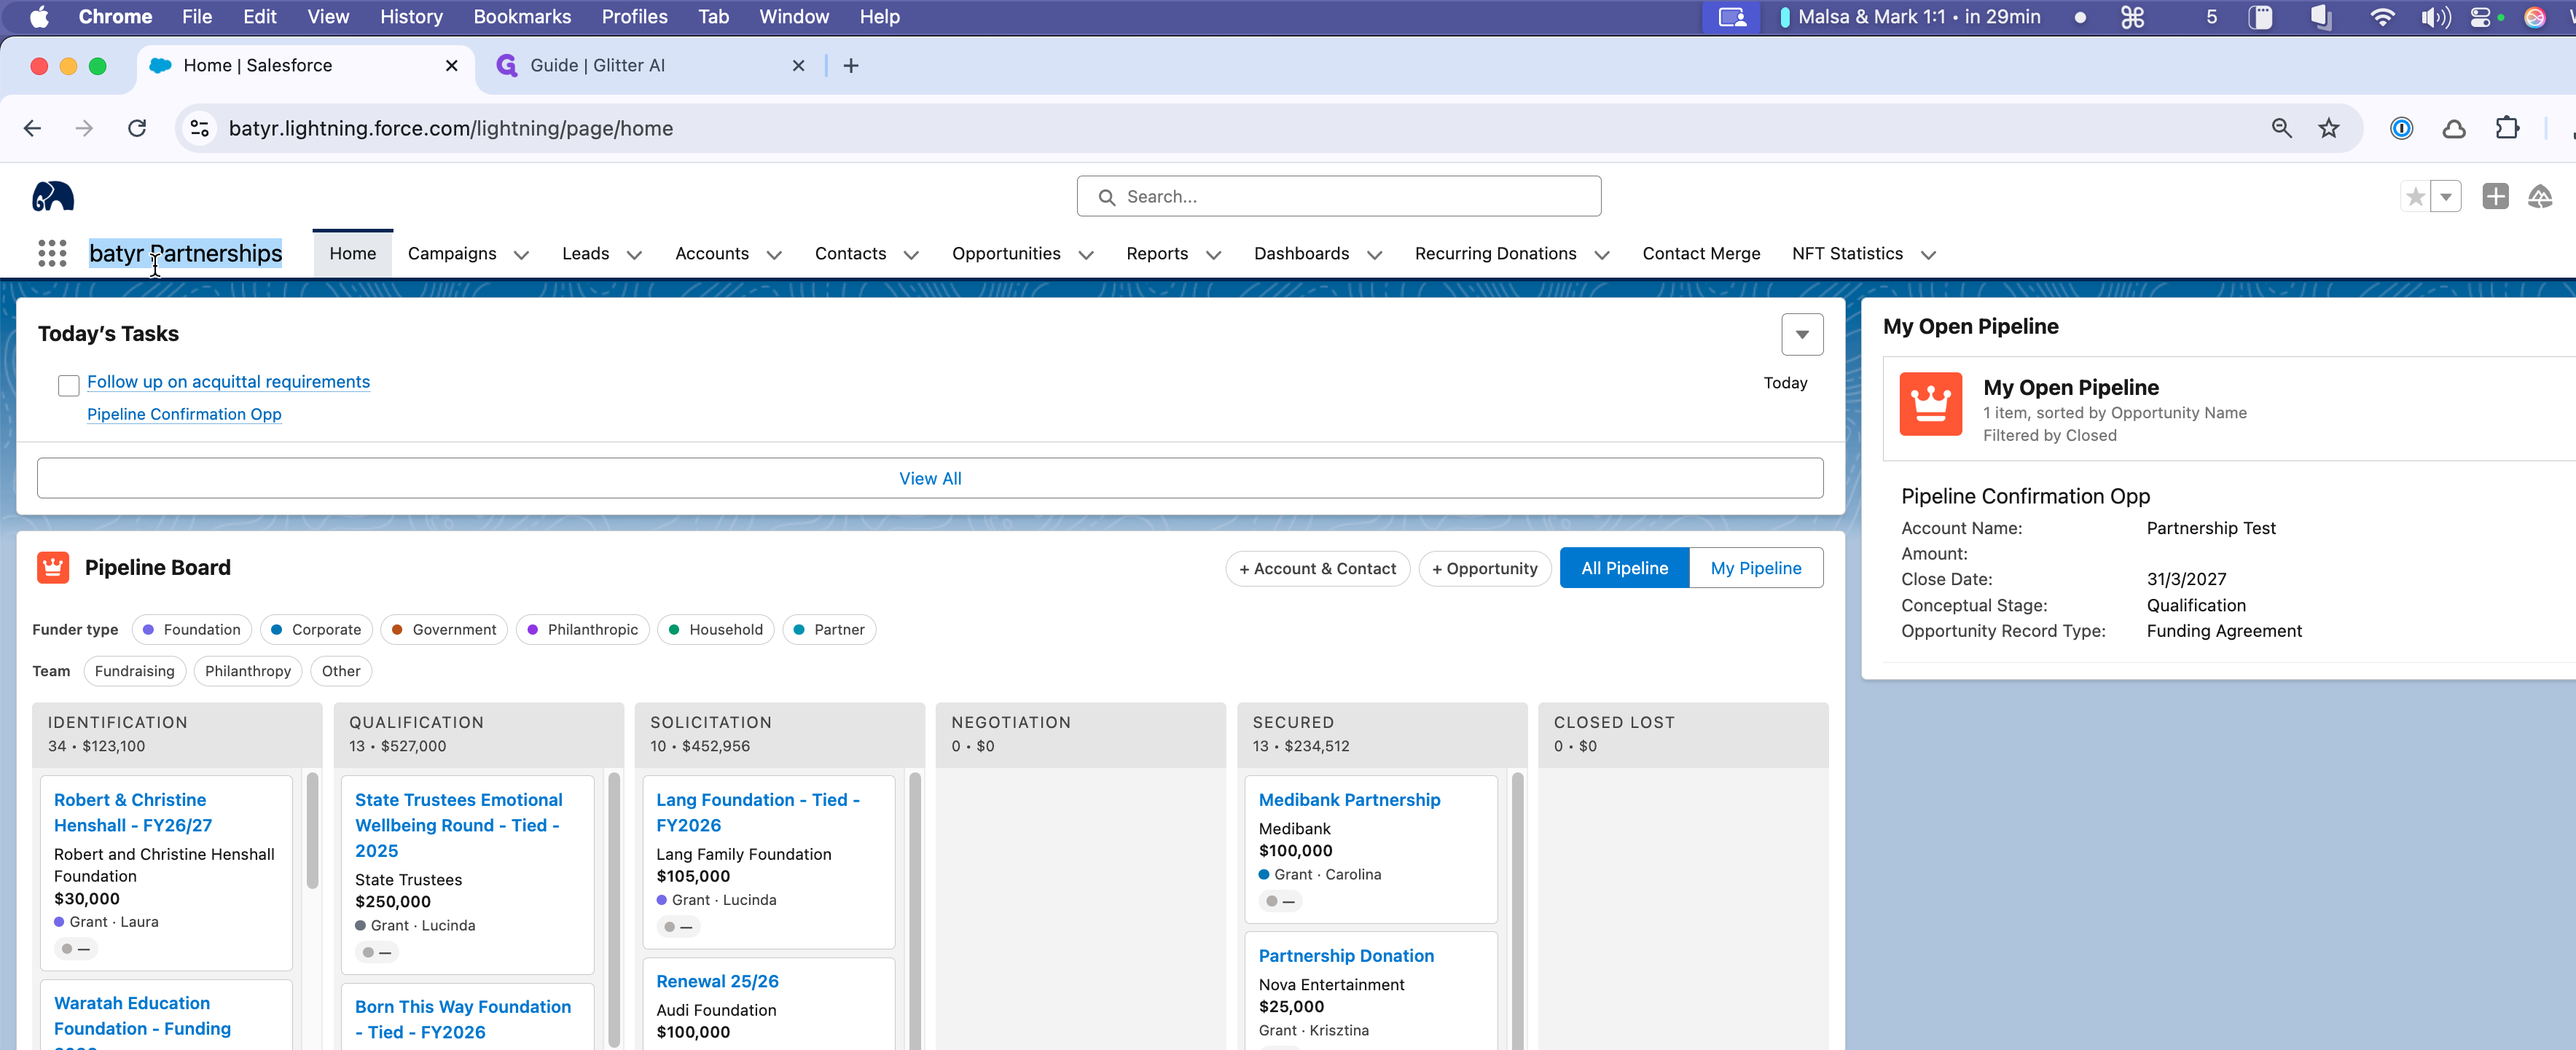The width and height of the screenshot is (2576, 1050).
Task: Open the Chrome History menu
Action: click(411, 17)
